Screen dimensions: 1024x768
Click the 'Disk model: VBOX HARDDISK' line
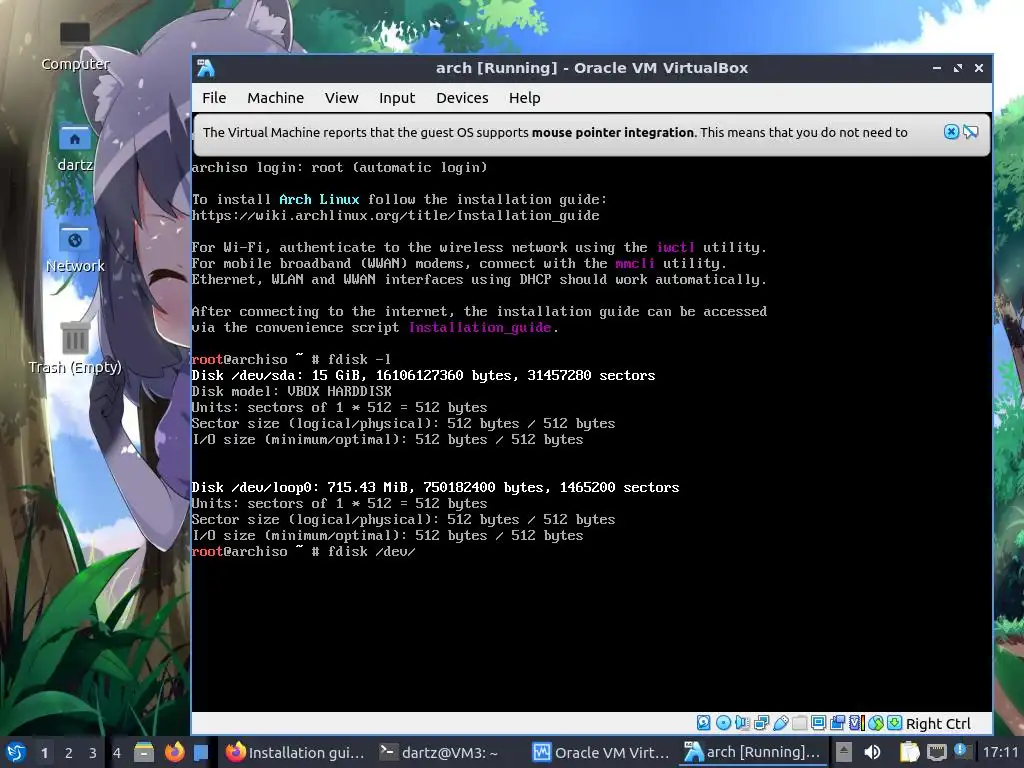pos(291,391)
